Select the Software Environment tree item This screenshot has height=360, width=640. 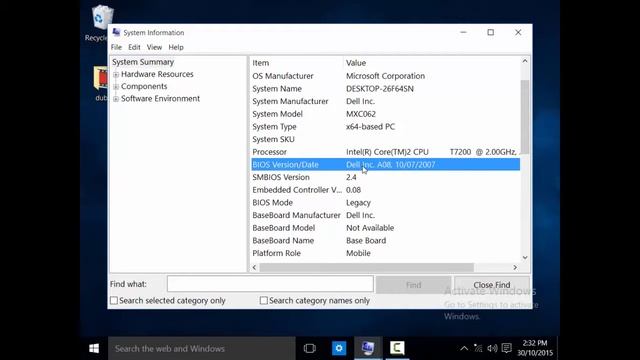pyautogui.click(x=160, y=99)
